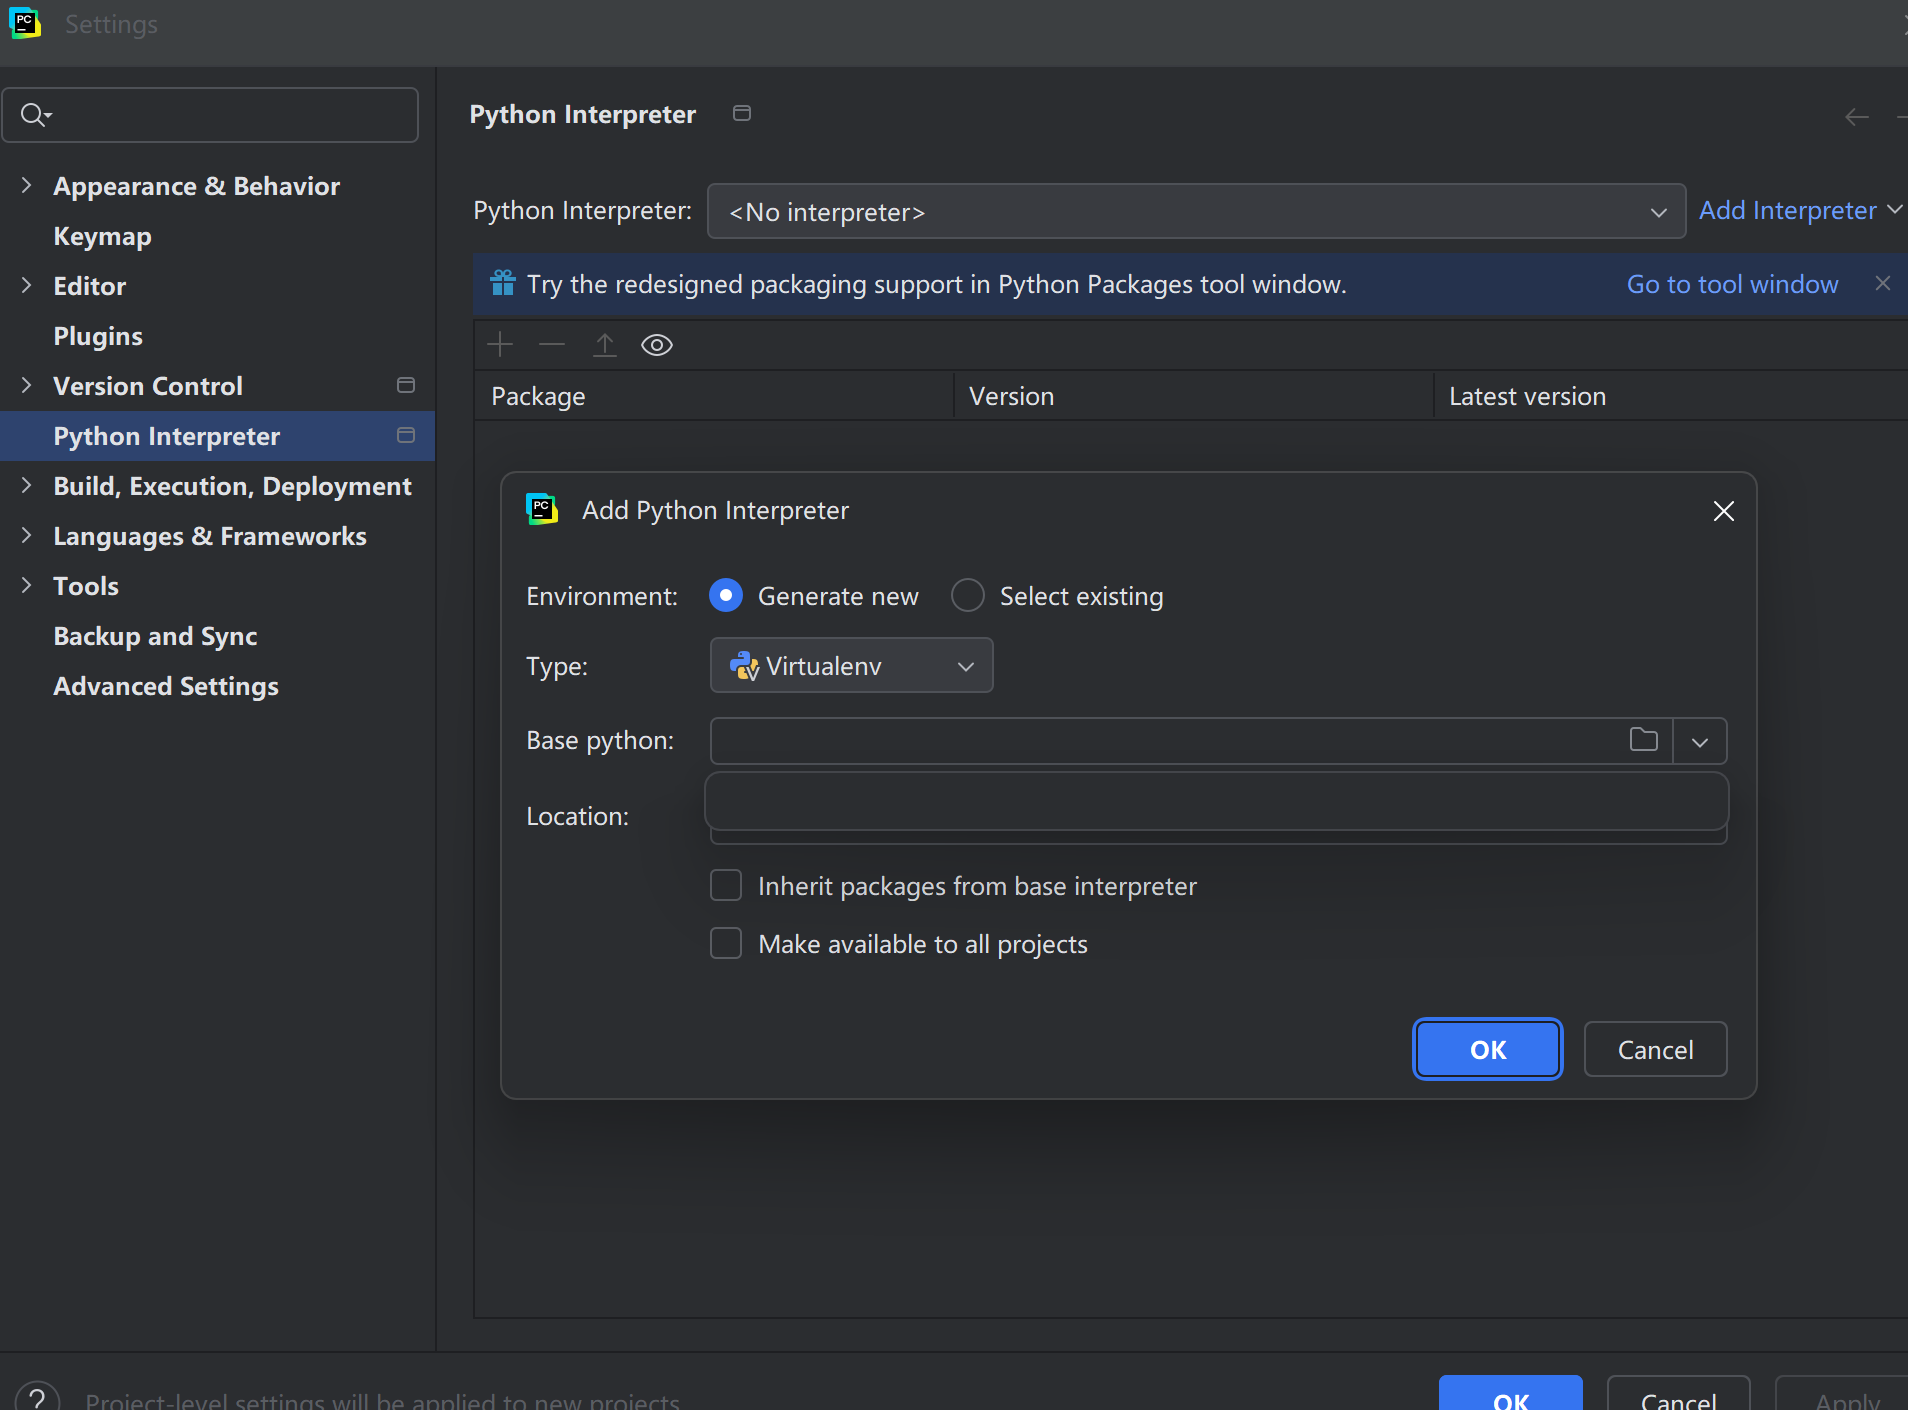
Task: Click project-level icon next to Version Control
Action: click(x=406, y=385)
